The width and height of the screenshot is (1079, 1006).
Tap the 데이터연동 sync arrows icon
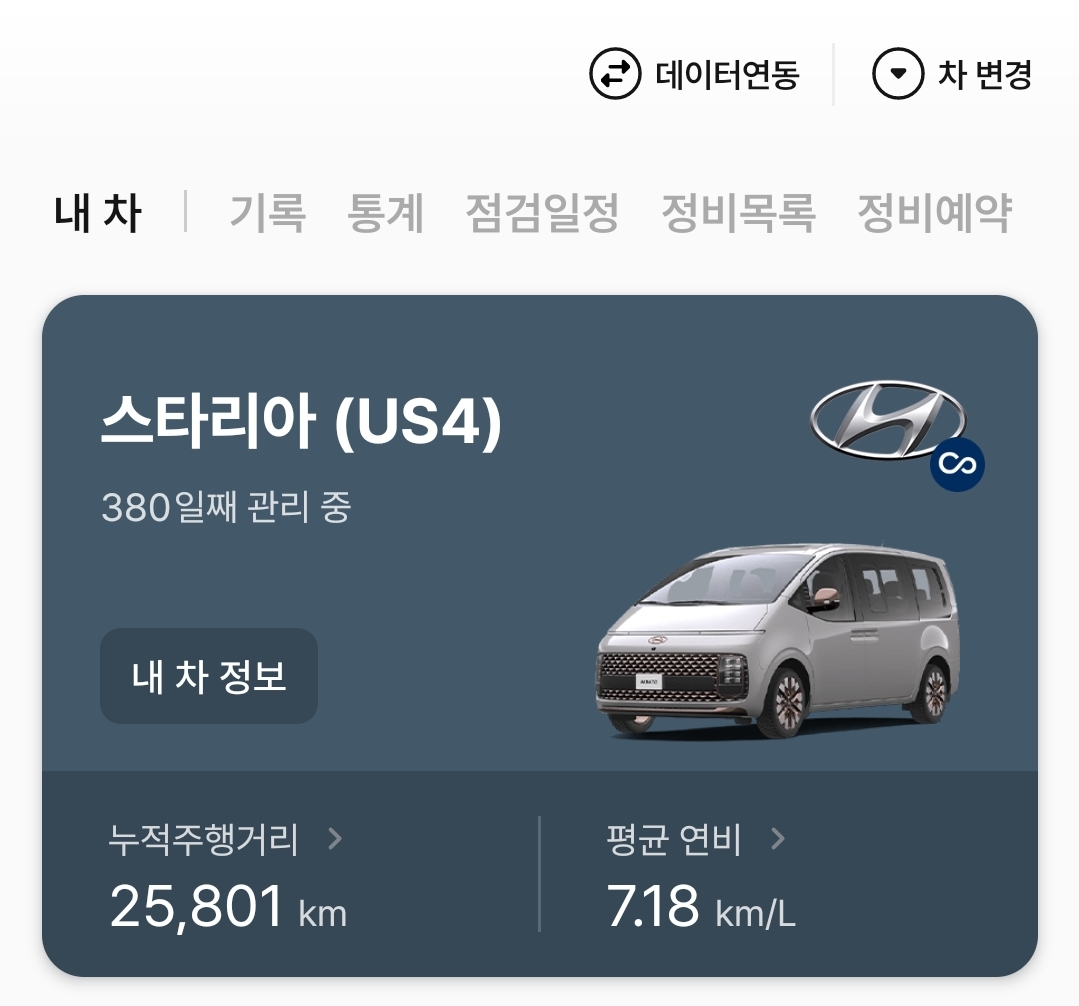point(615,74)
